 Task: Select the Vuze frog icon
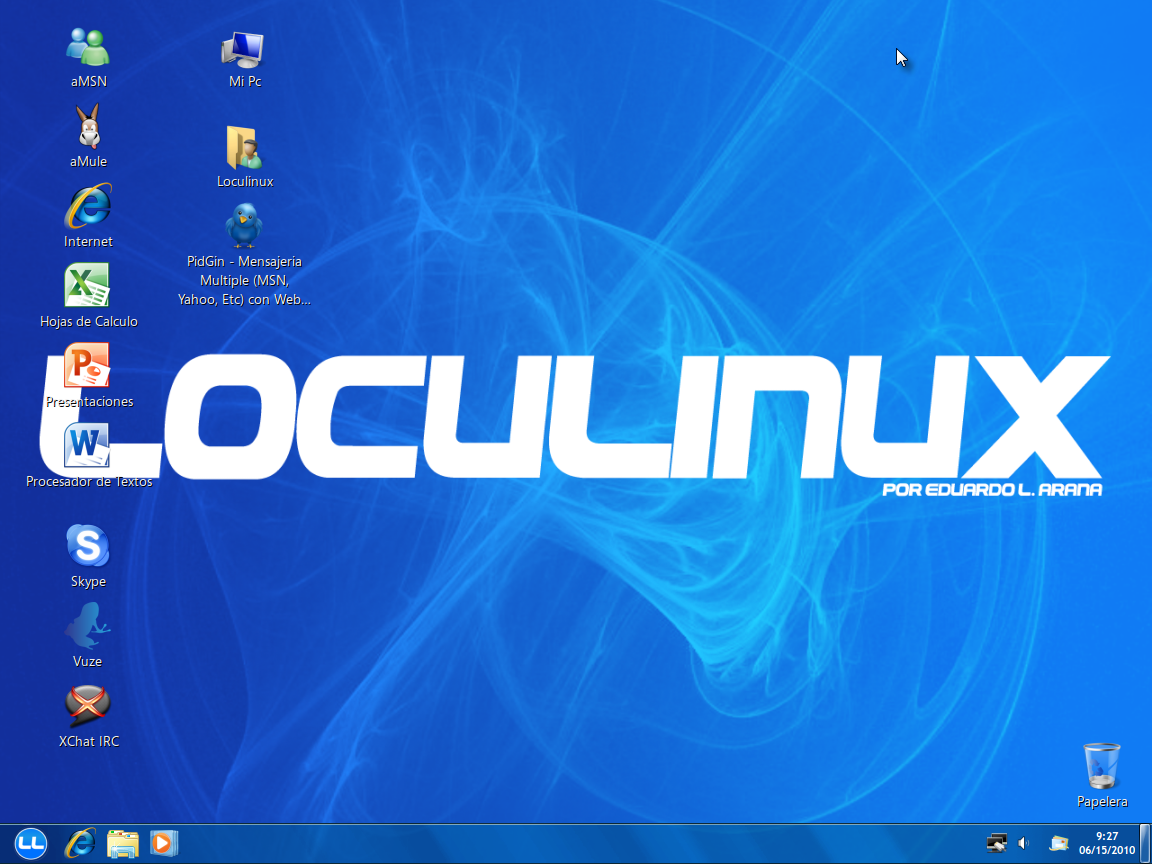coord(88,627)
